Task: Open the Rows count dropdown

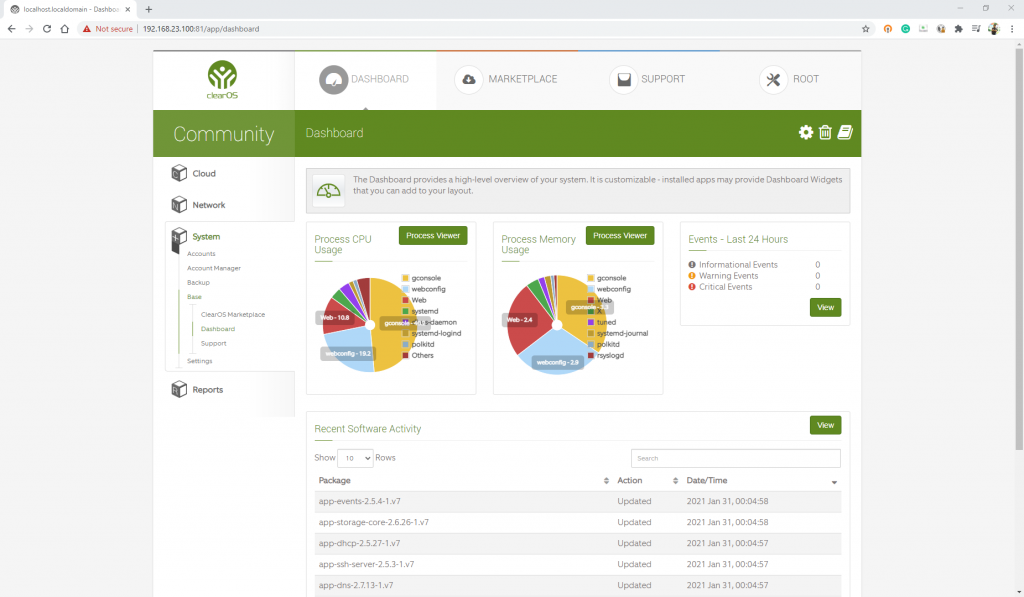Action: click(x=355, y=458)
